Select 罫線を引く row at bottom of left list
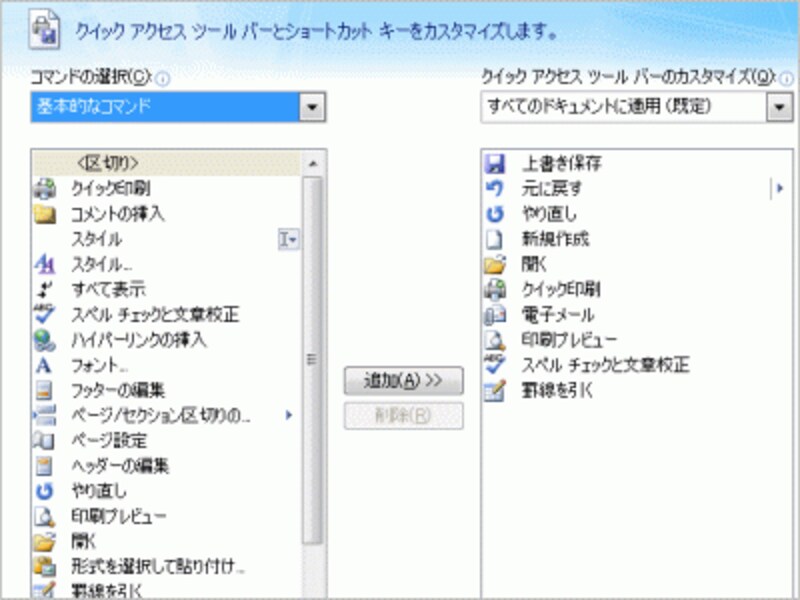The image size is (800, 600). tap(166, 589)
